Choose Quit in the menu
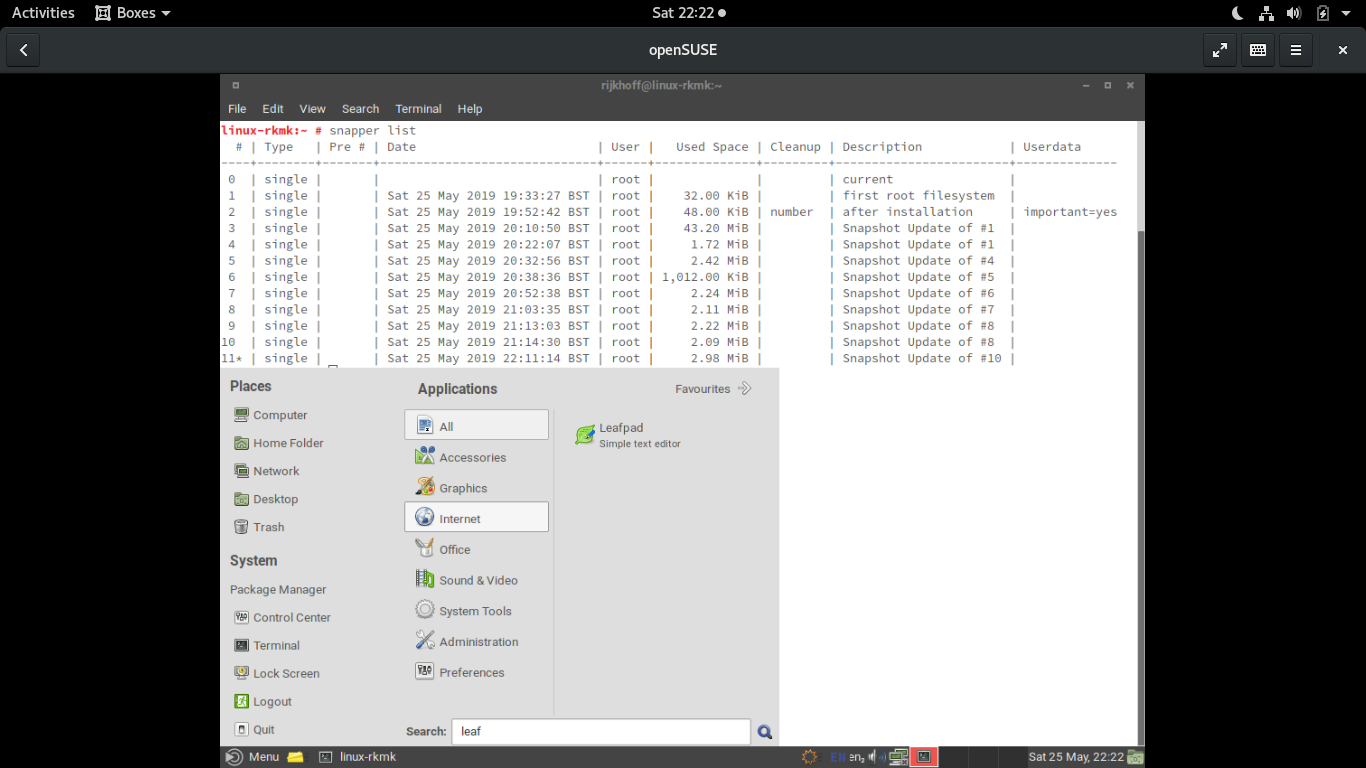Screen dimensions: 1366x768 tap(254, 730)
